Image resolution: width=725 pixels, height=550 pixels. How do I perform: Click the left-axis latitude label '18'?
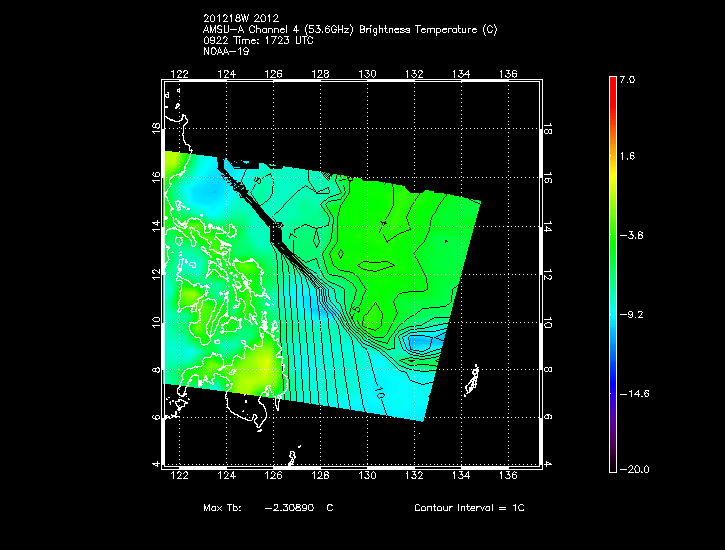pyautogui.click(x=156, y=128)
